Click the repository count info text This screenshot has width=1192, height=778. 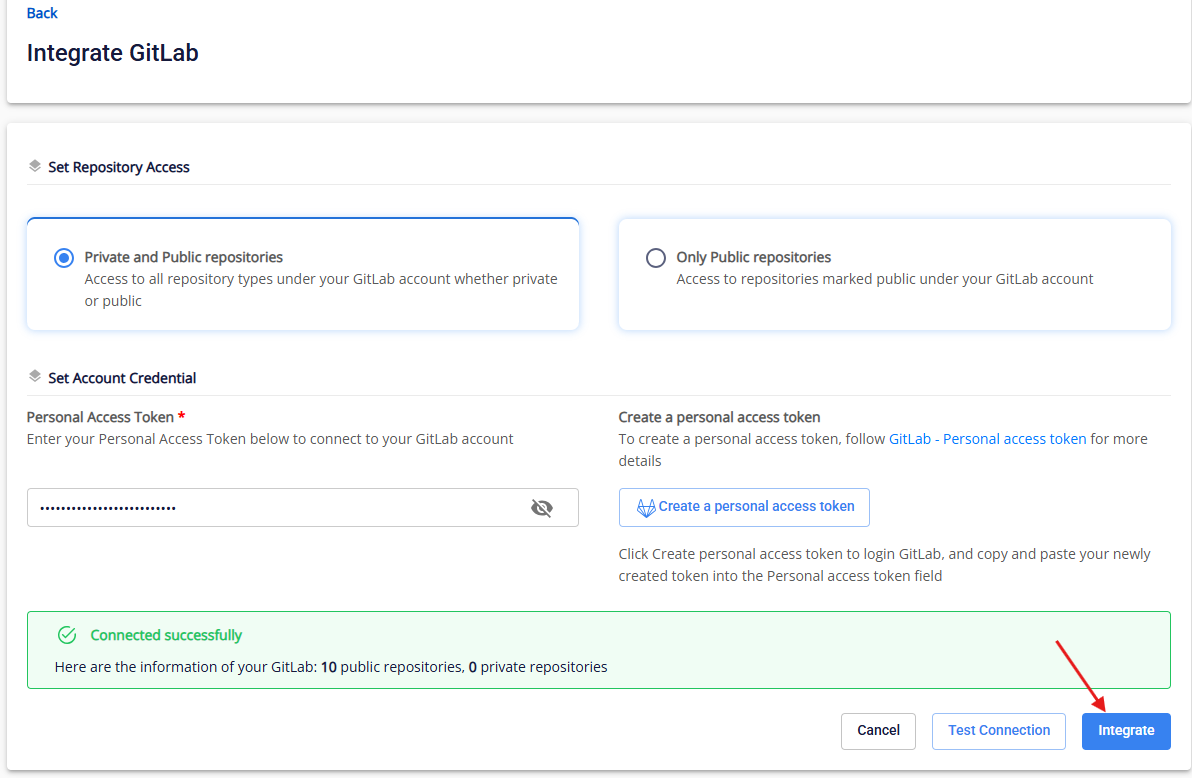coord(330,667)
